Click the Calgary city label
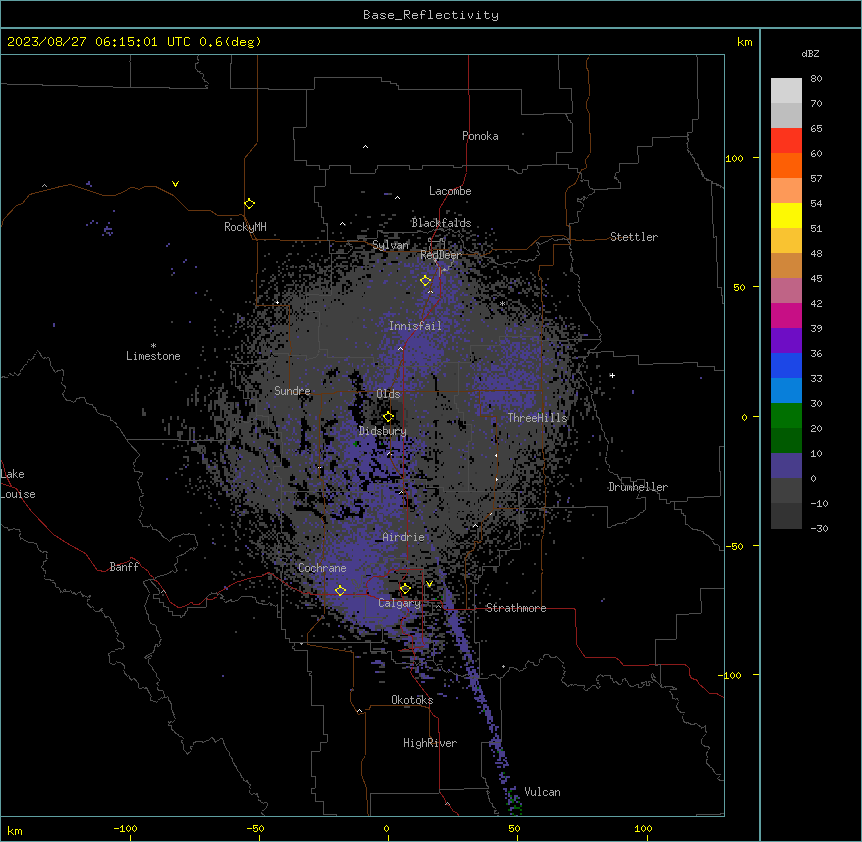862x842 pixels. coord(400,603)
